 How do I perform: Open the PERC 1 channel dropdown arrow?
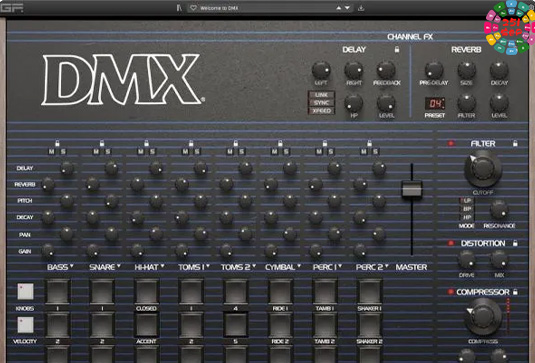[x=340, y=266]
